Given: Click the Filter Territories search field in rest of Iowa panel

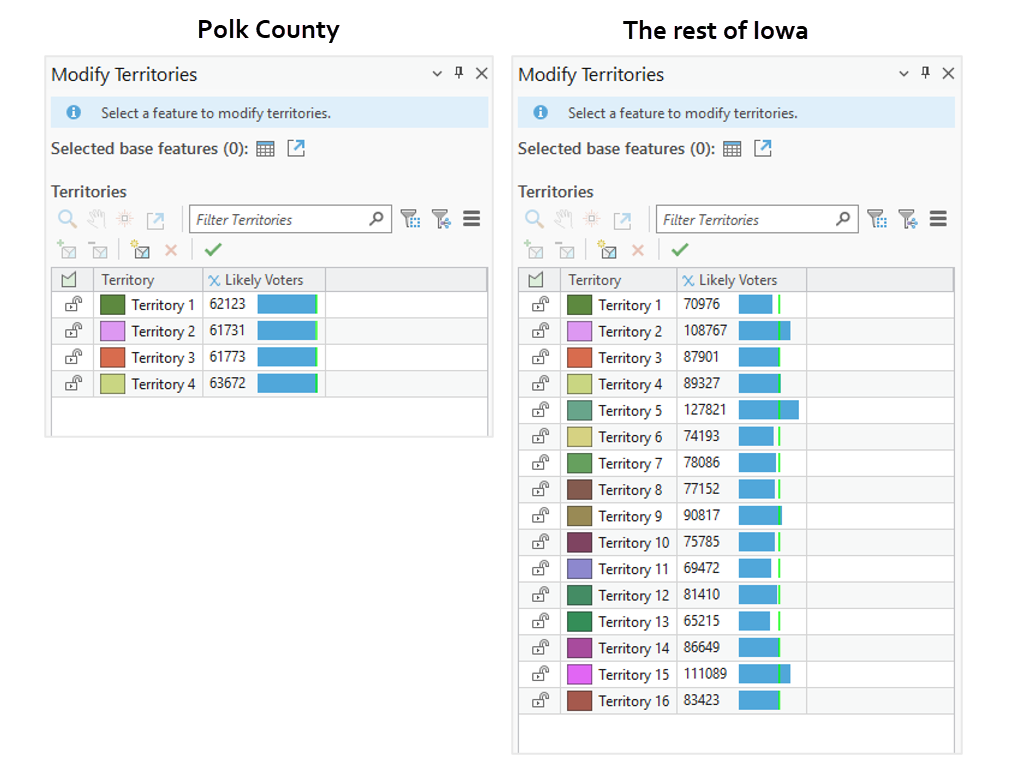Looking at the screenshot, I should click(757, 219).
